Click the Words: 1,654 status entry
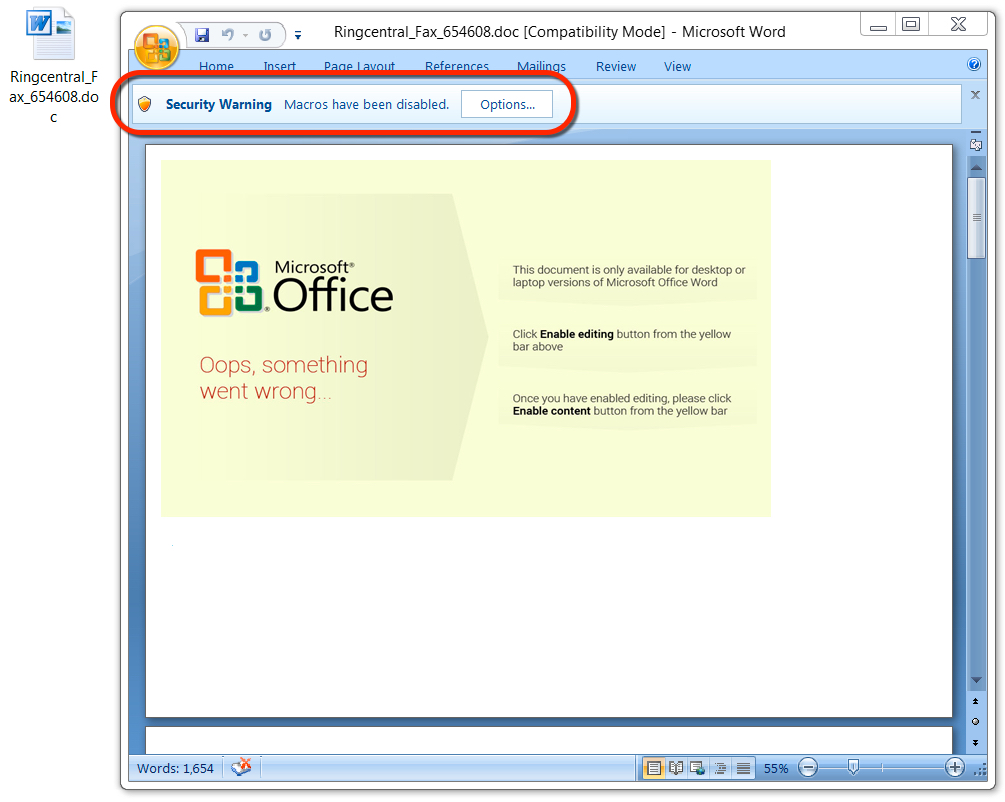 coord(175,768)
